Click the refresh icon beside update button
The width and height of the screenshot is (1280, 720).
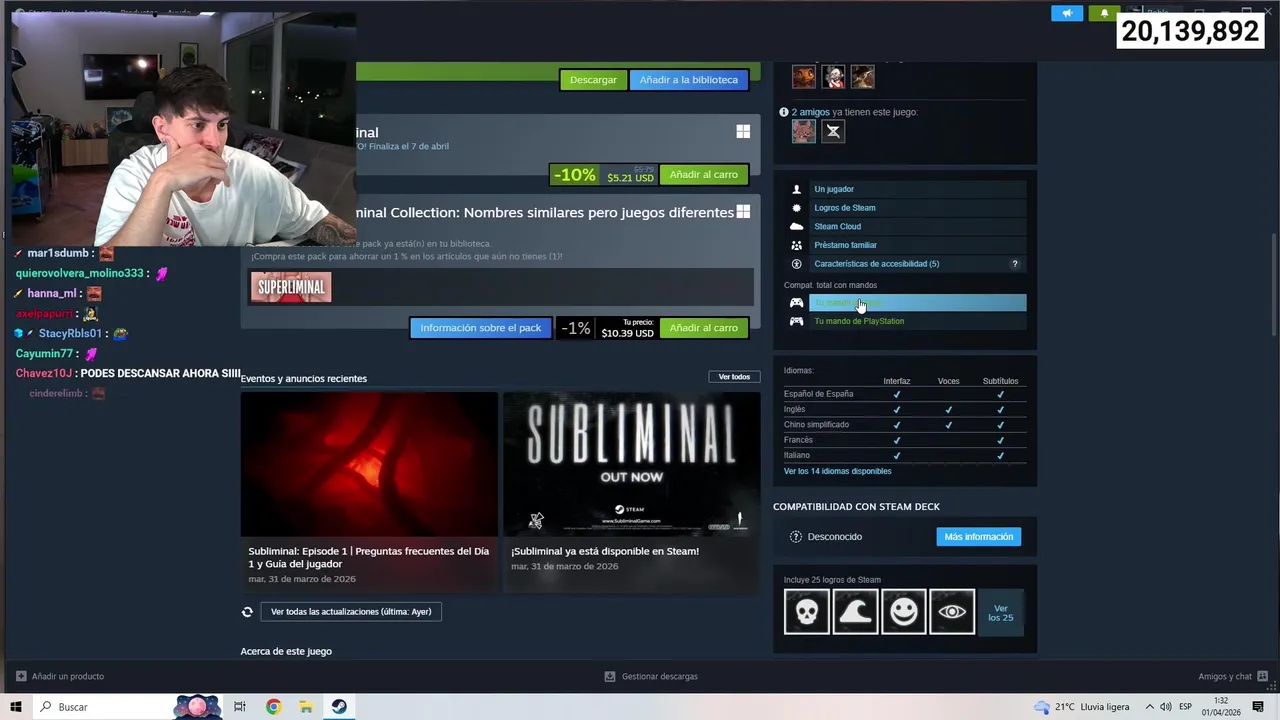pos(247,612)
